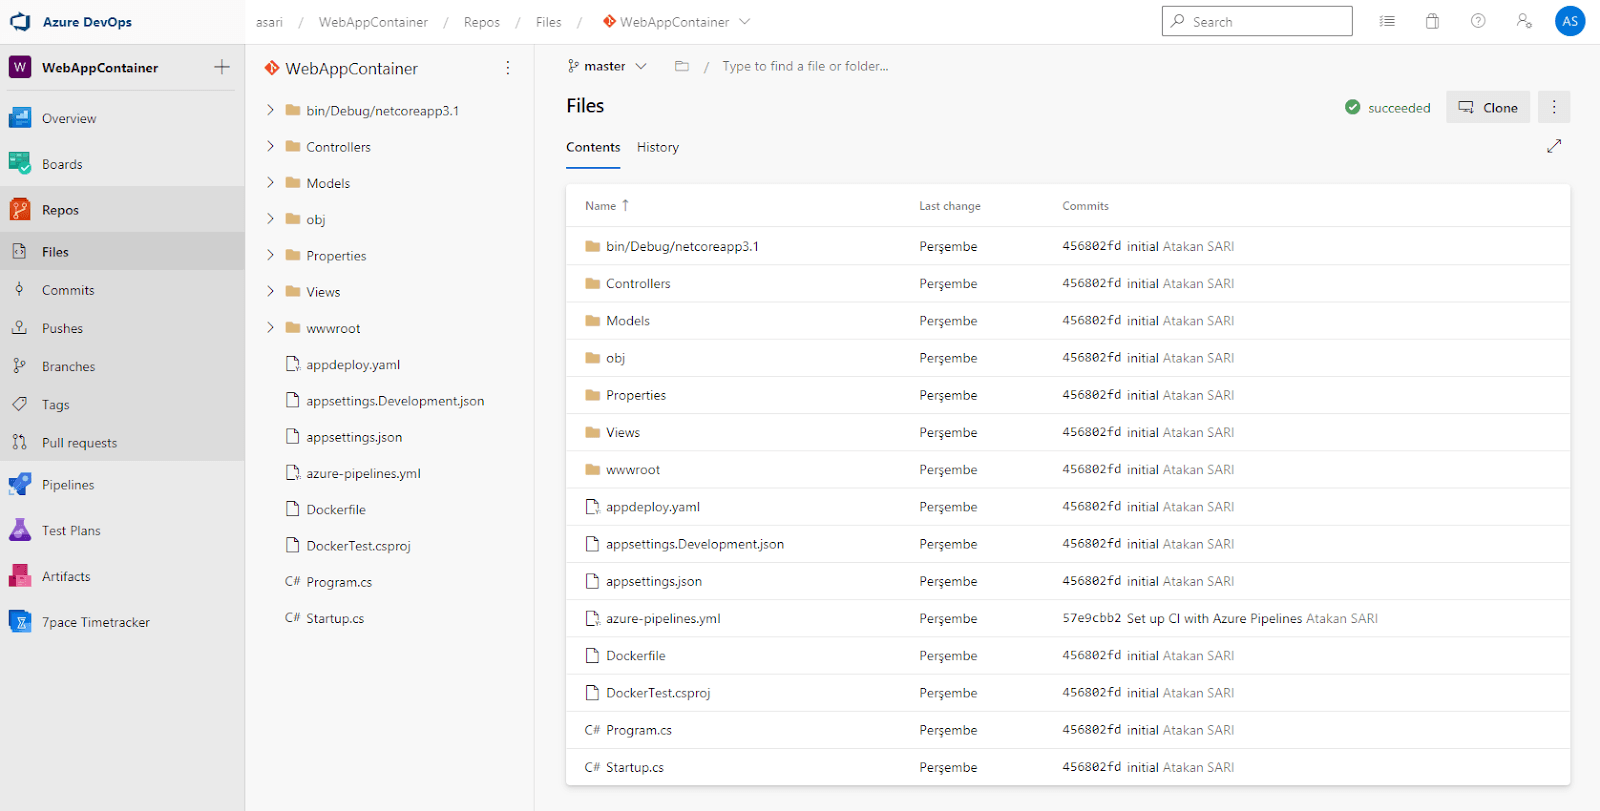Open the AS profile avatar
This screenshot has height=811, width=1600.
pos(1570,21)
